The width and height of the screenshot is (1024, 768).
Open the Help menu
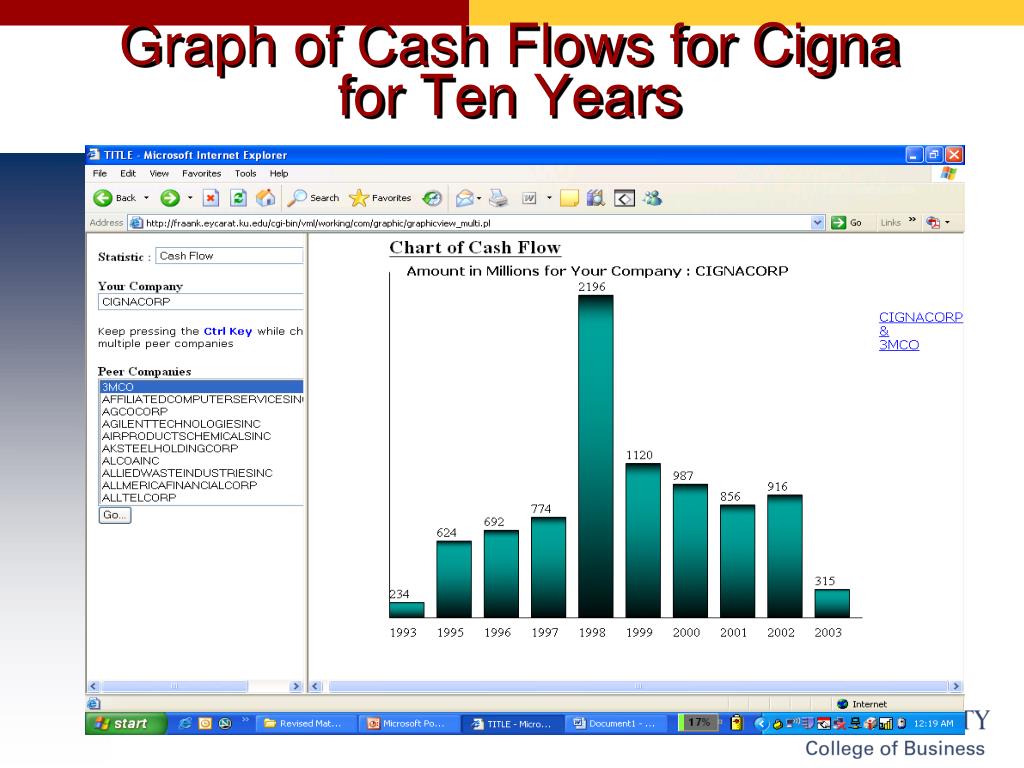coord(279,173)
